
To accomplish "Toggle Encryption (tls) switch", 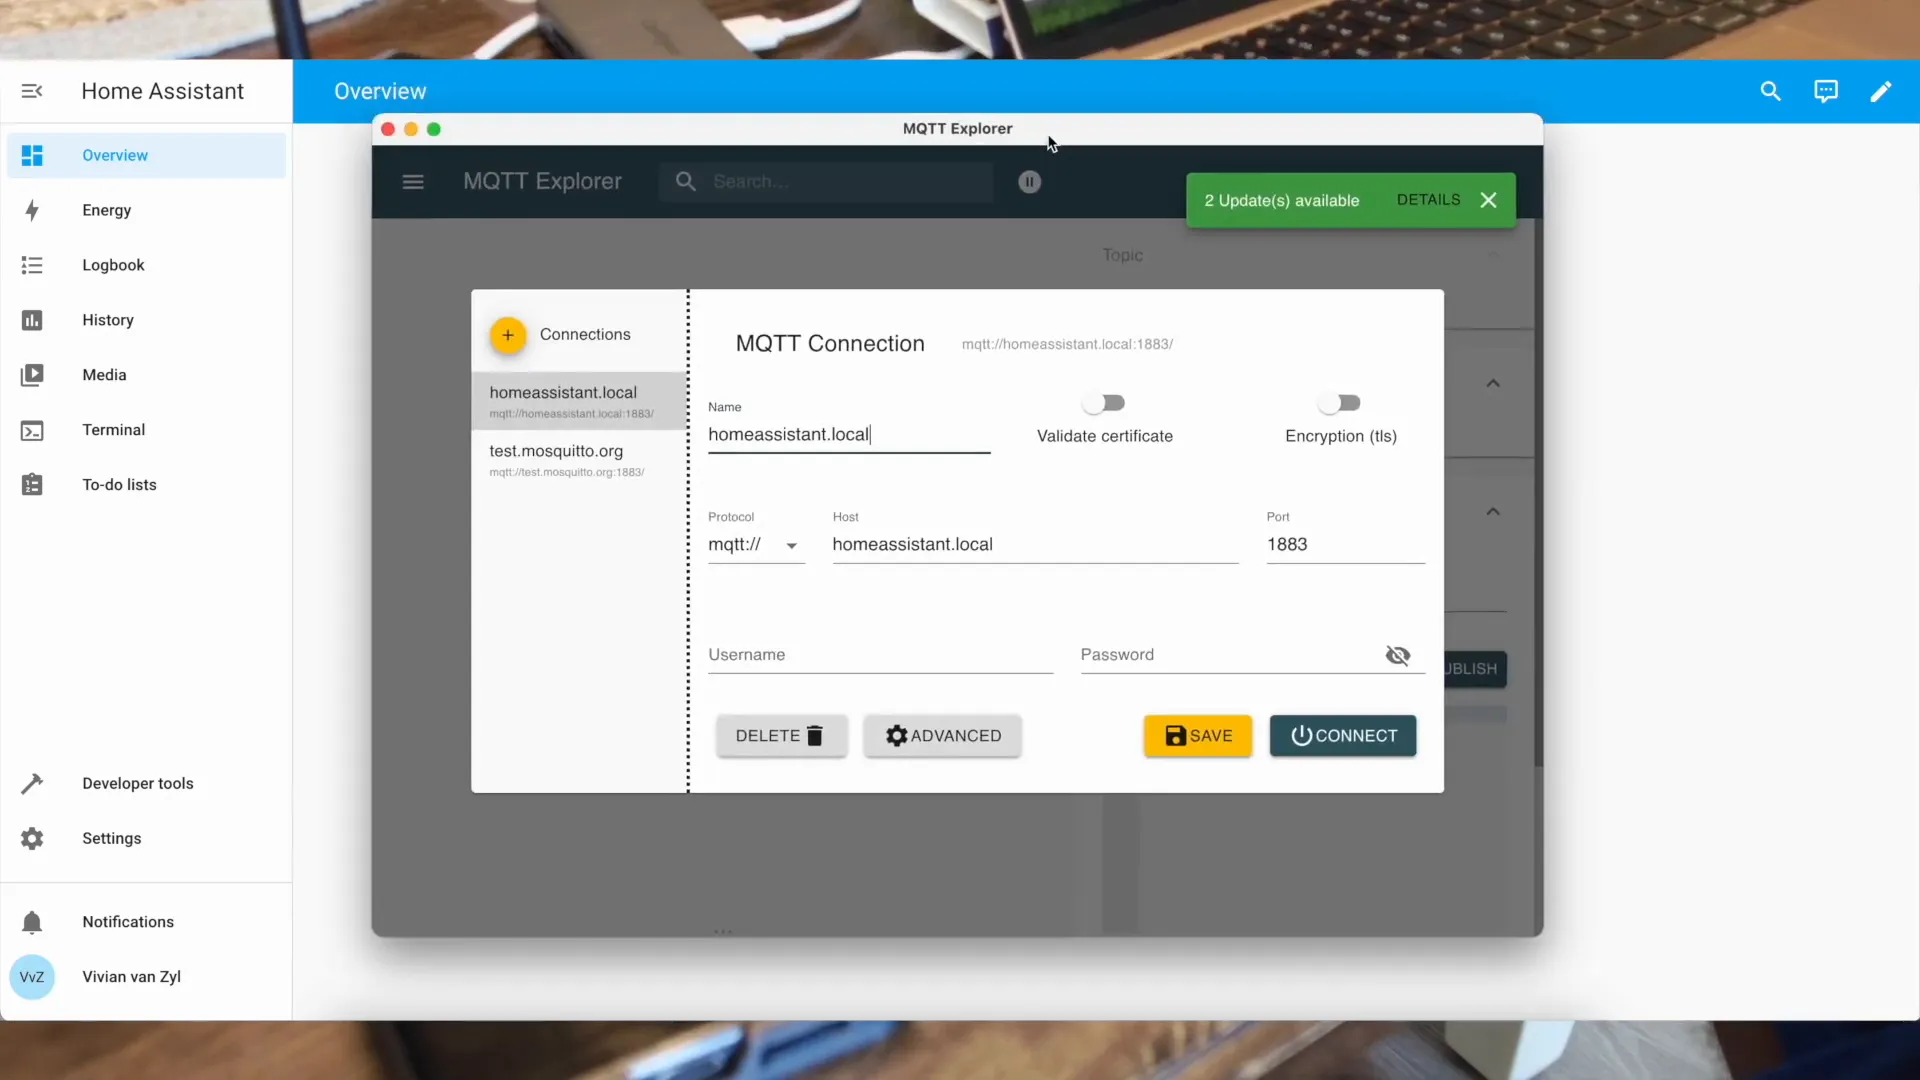I will pos(1340,403).
